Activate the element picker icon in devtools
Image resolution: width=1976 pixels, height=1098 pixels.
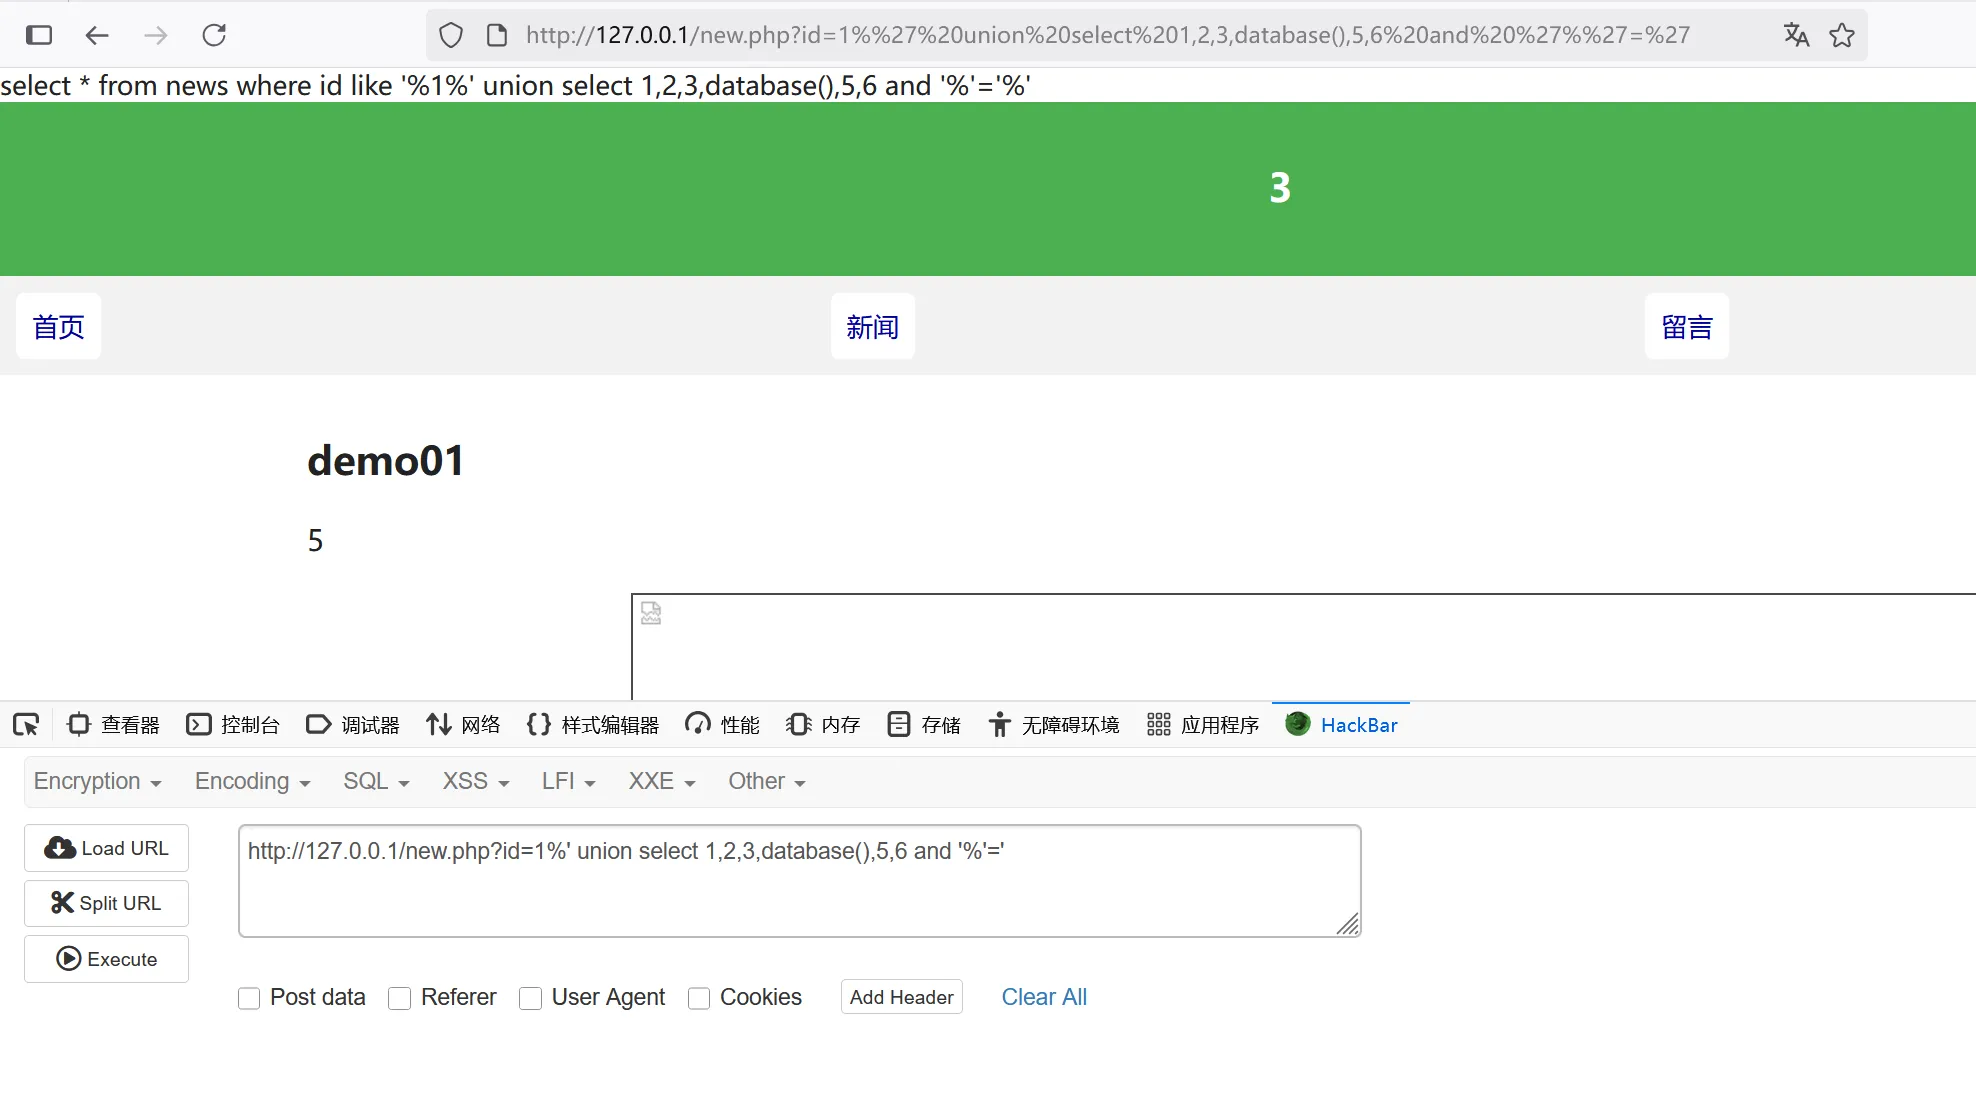pyautogui.click(x=26, y=724)
